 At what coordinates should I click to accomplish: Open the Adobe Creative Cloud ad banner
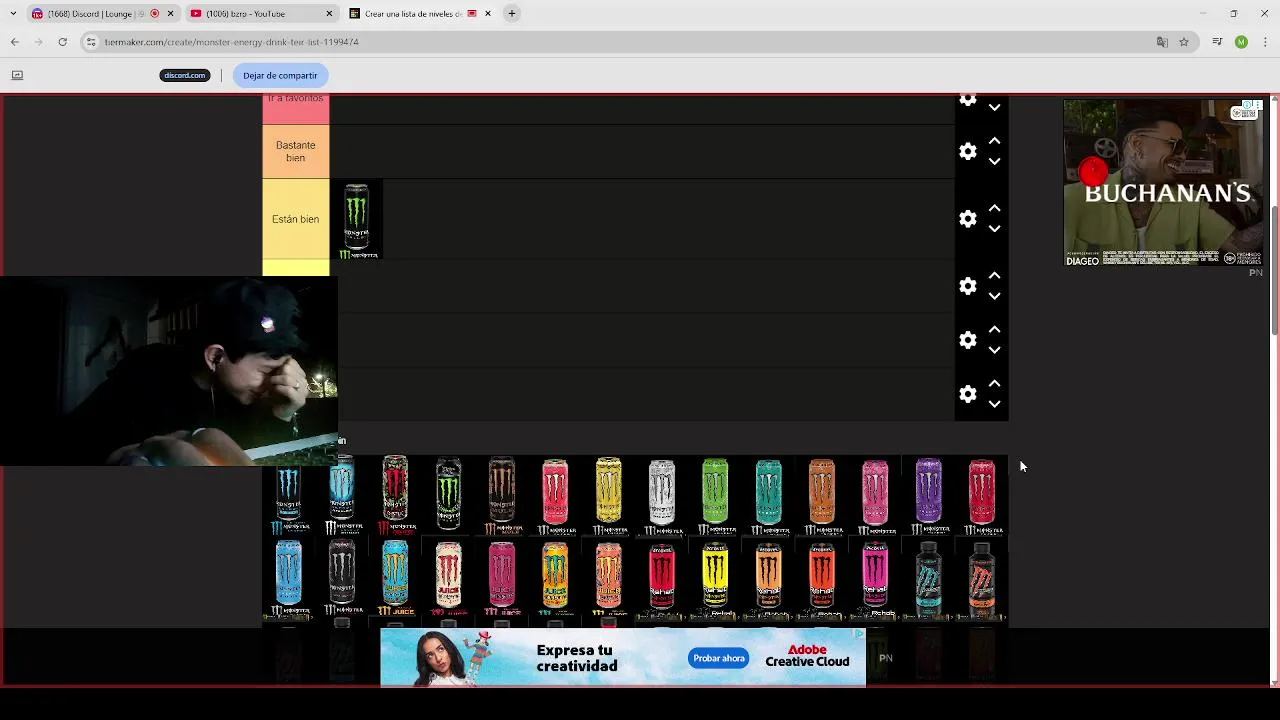coord(622,657)
